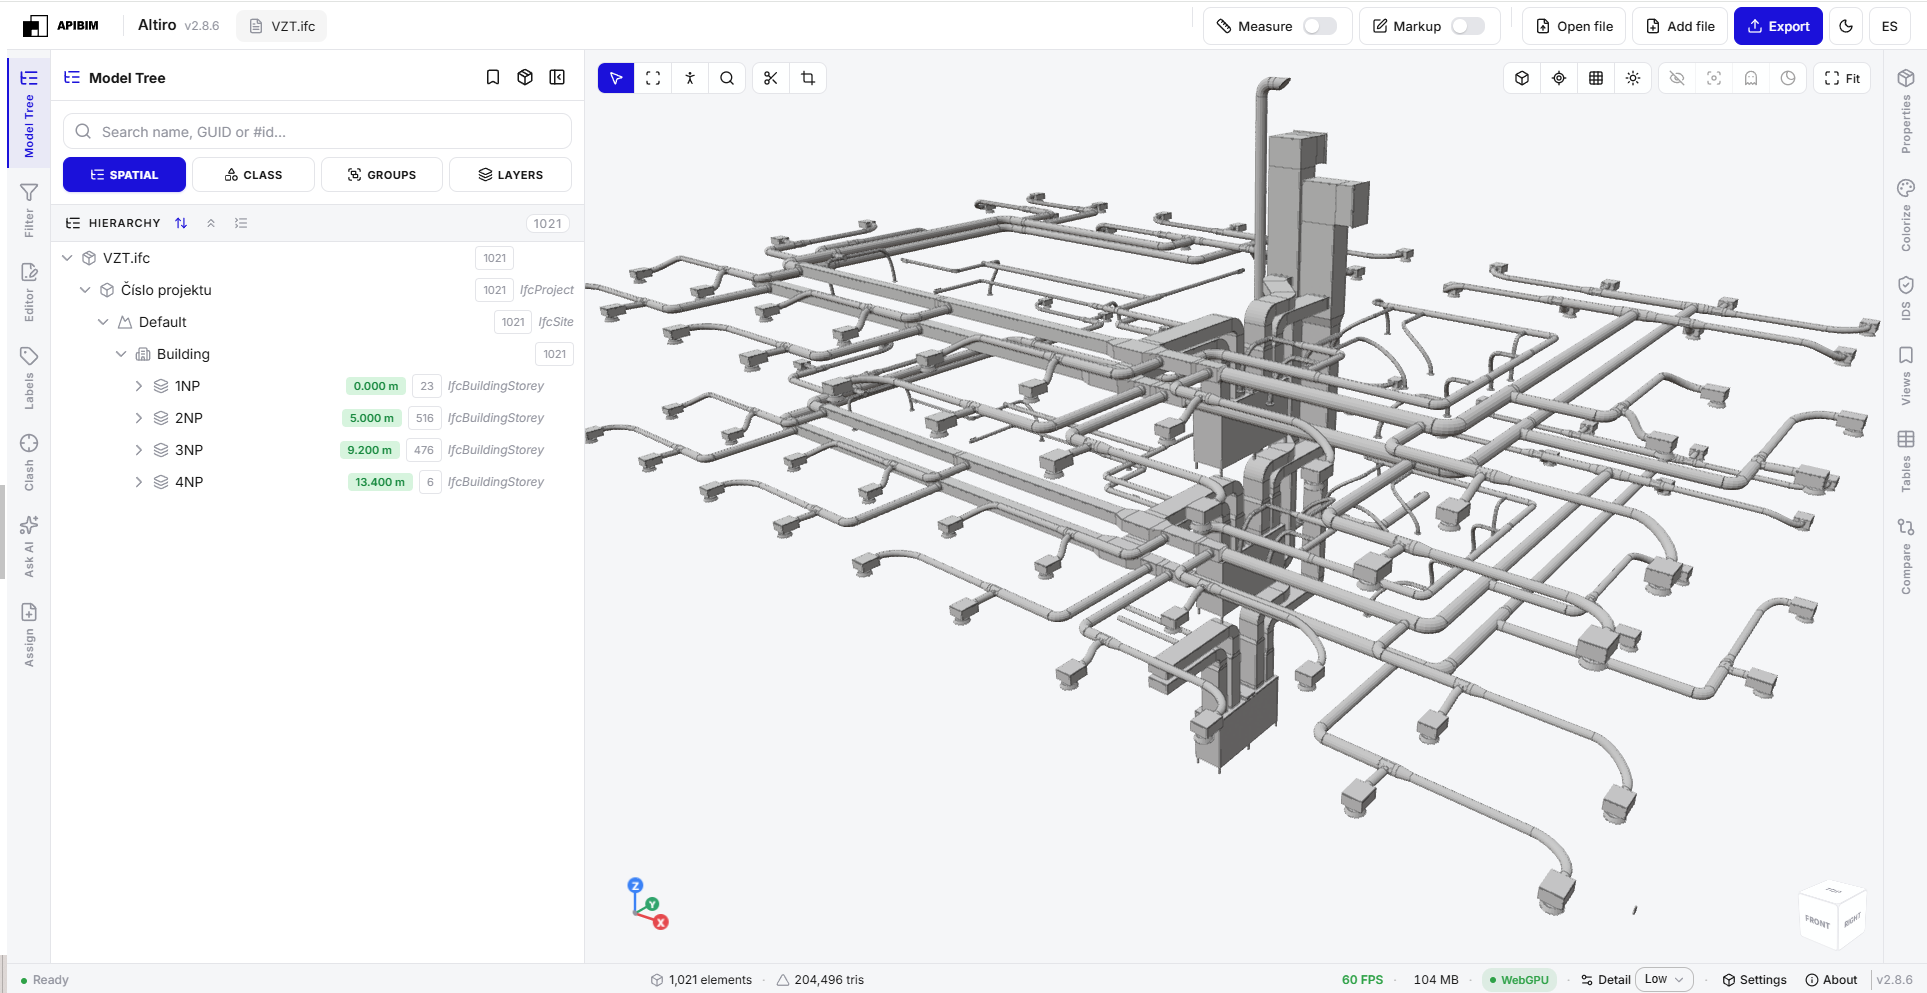Toggle the hide-elements crossed eye icon
Screen dimensions: 1927x993
point(1677,78)
